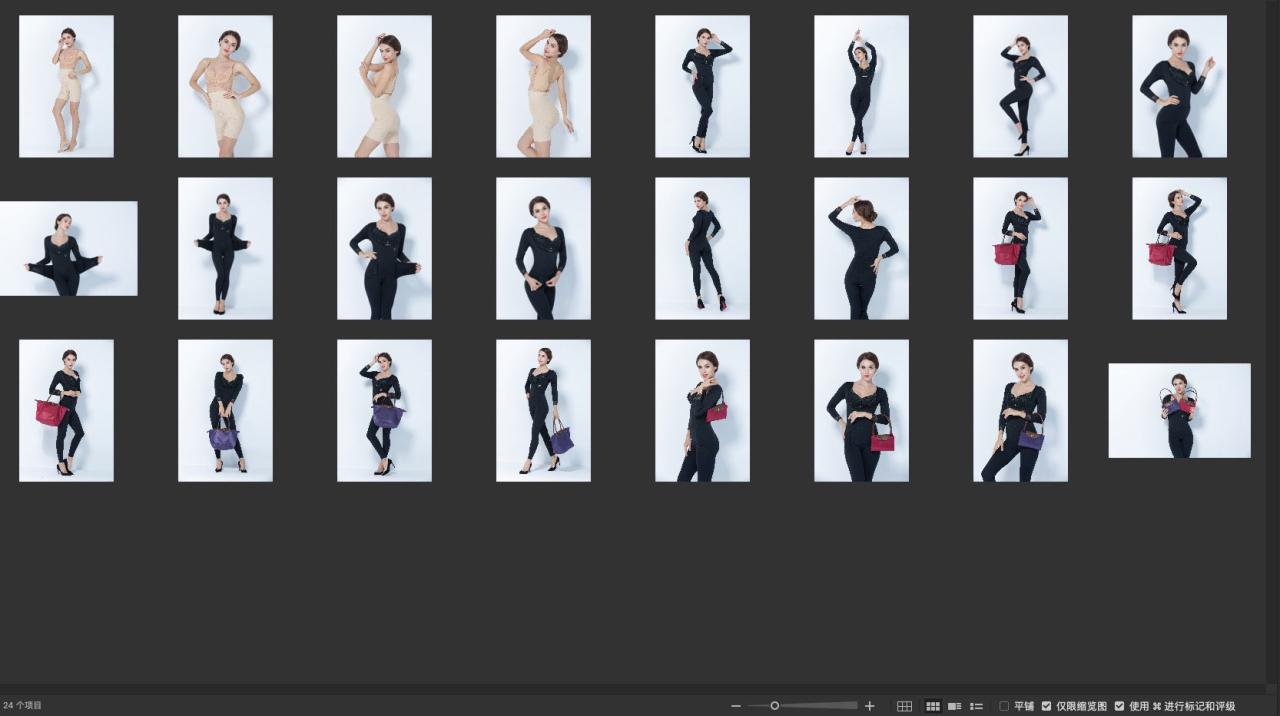This screenshot has height=716, width=1280.
Task: Switch to list view icon
Action: (977, 706)
